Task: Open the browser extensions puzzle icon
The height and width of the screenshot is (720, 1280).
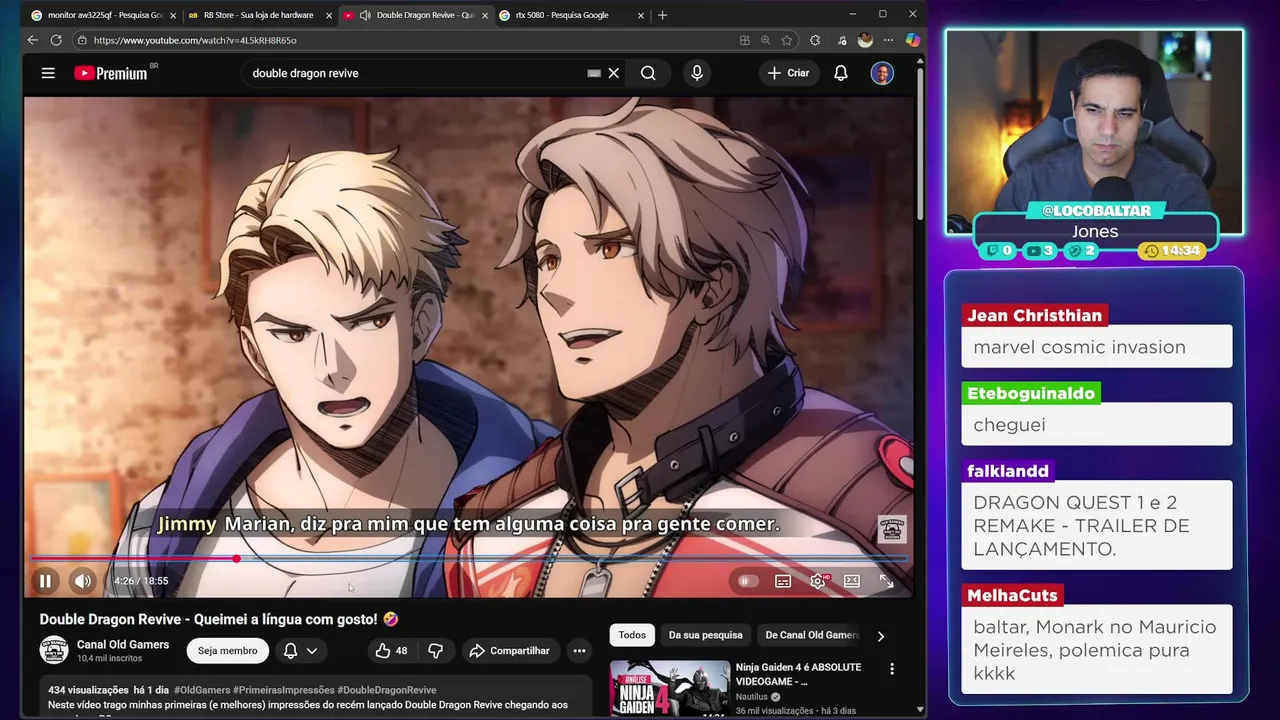Action: [815, 40]
